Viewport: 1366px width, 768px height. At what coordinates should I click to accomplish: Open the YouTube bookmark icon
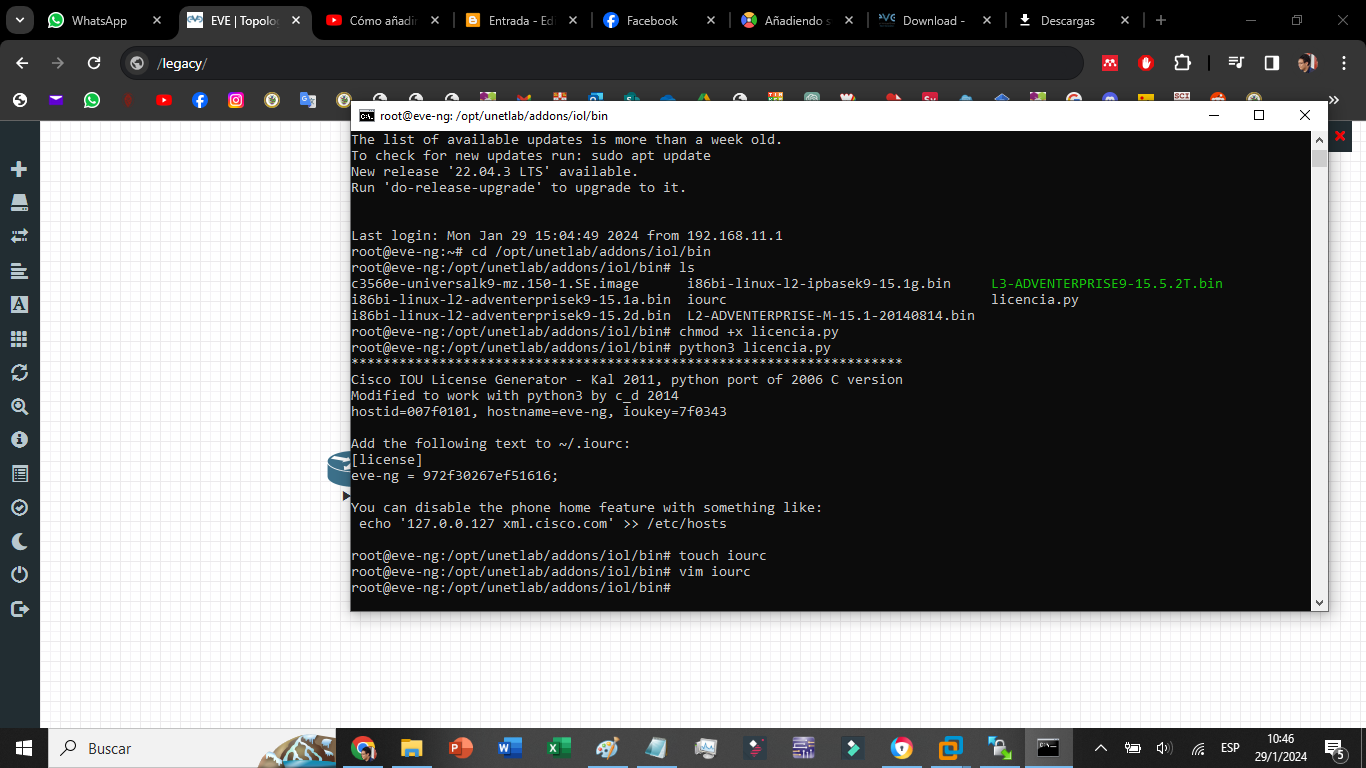[164, 100]
